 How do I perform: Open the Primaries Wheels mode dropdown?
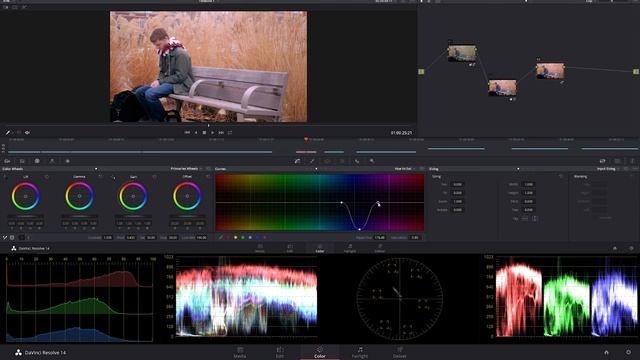186,169
